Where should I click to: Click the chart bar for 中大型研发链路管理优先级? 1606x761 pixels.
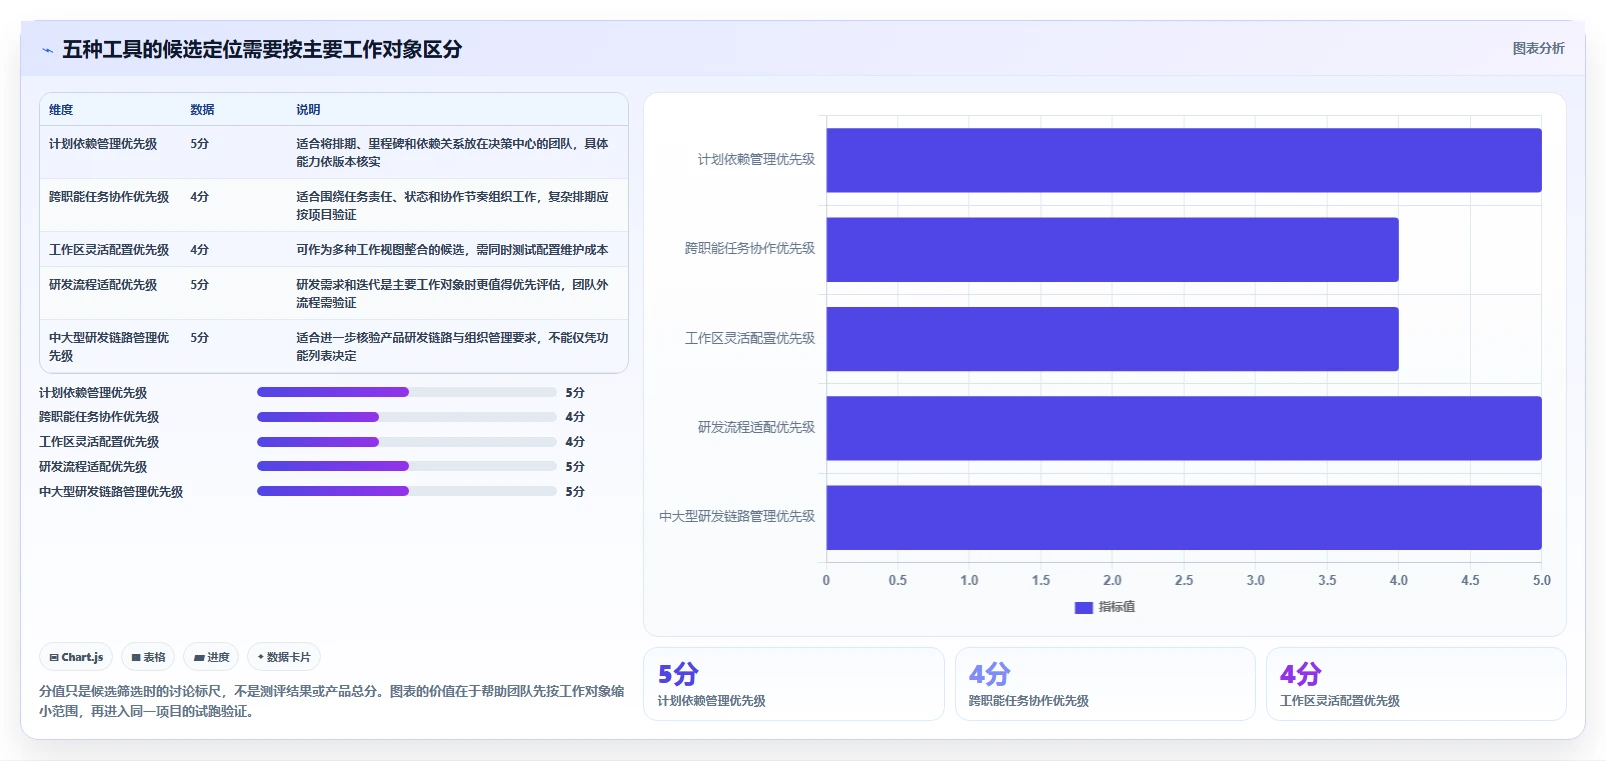(x=1184, y=517)
